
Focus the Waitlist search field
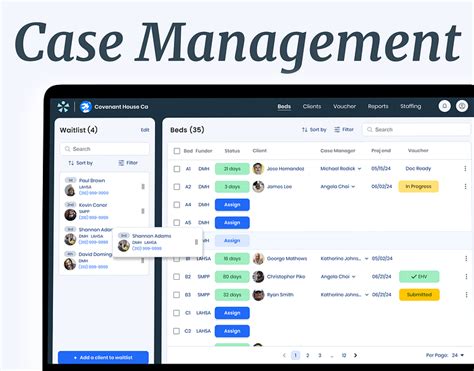[x=105, y=149]
